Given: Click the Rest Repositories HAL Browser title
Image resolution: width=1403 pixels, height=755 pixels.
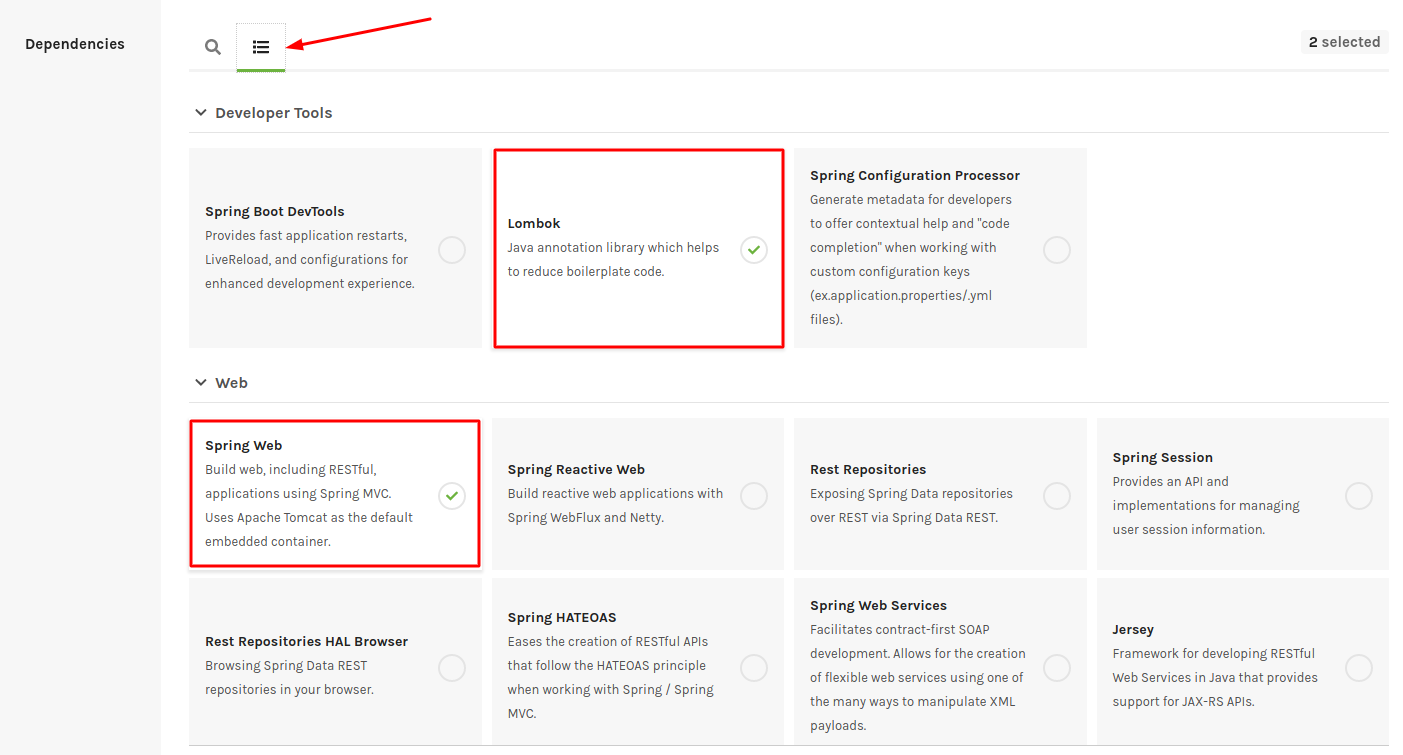Looking at the screenshot, I should (x=307, y=642).
